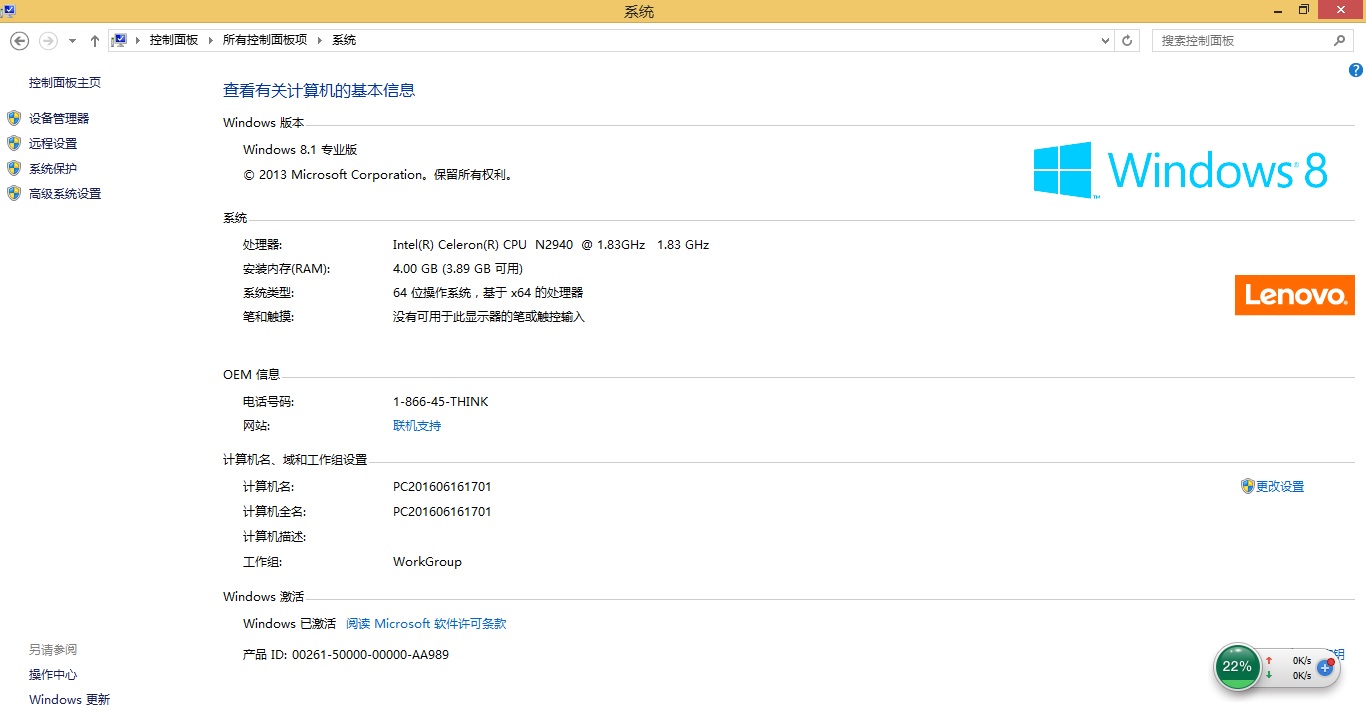This screenshot has height=728, width=1366.
Task: Focus the 搜索控制面板 search box
Action: (1242, 41)
